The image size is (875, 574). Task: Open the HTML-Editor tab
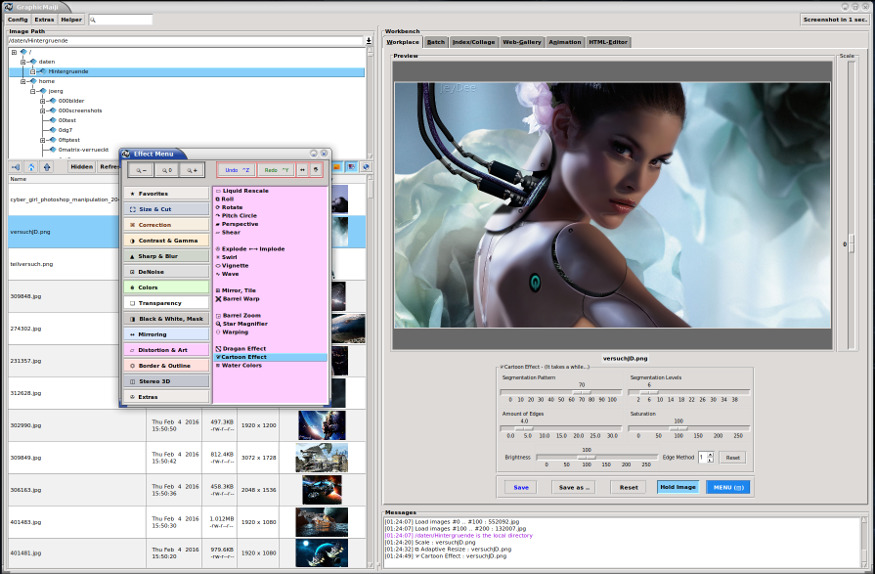[x=608, y=42]
